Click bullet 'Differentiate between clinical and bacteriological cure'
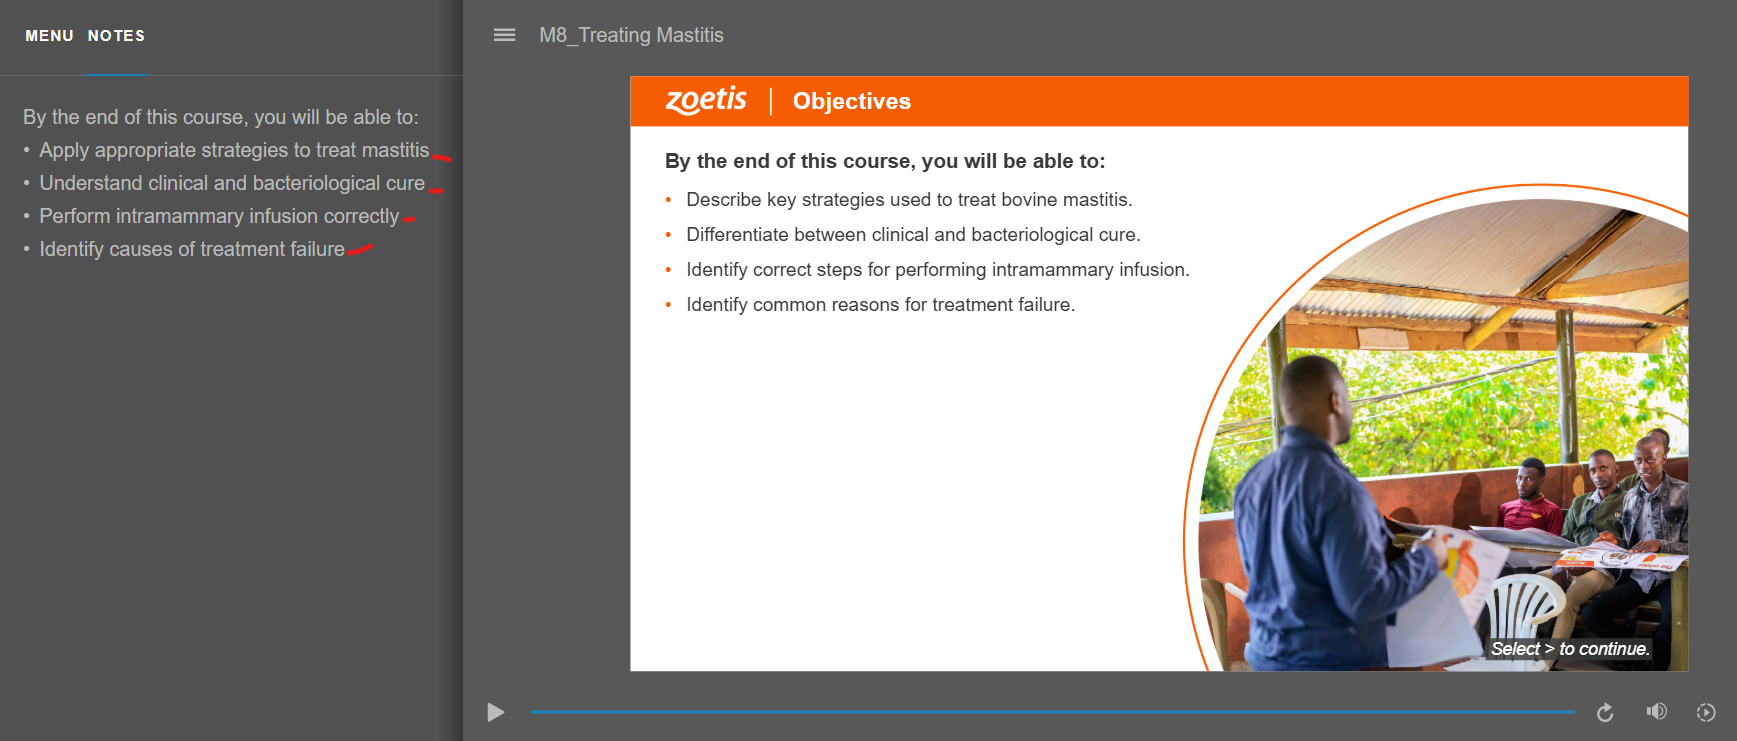1737x741 pixels. pos(913,235)
